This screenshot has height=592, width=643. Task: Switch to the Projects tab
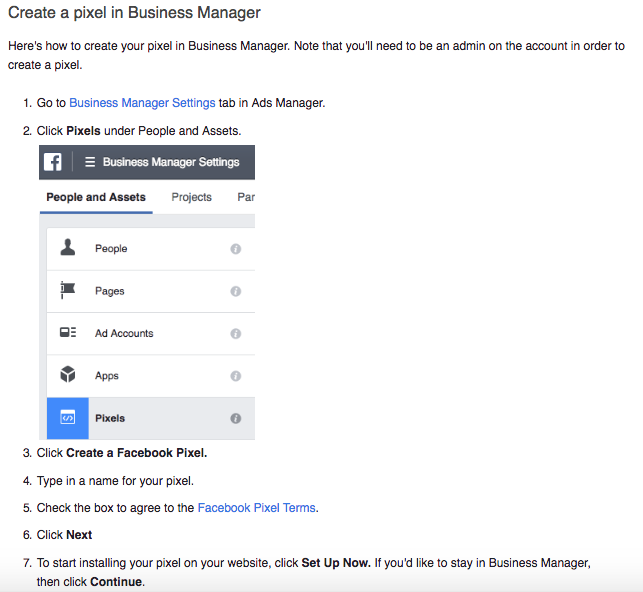[192, 197]
